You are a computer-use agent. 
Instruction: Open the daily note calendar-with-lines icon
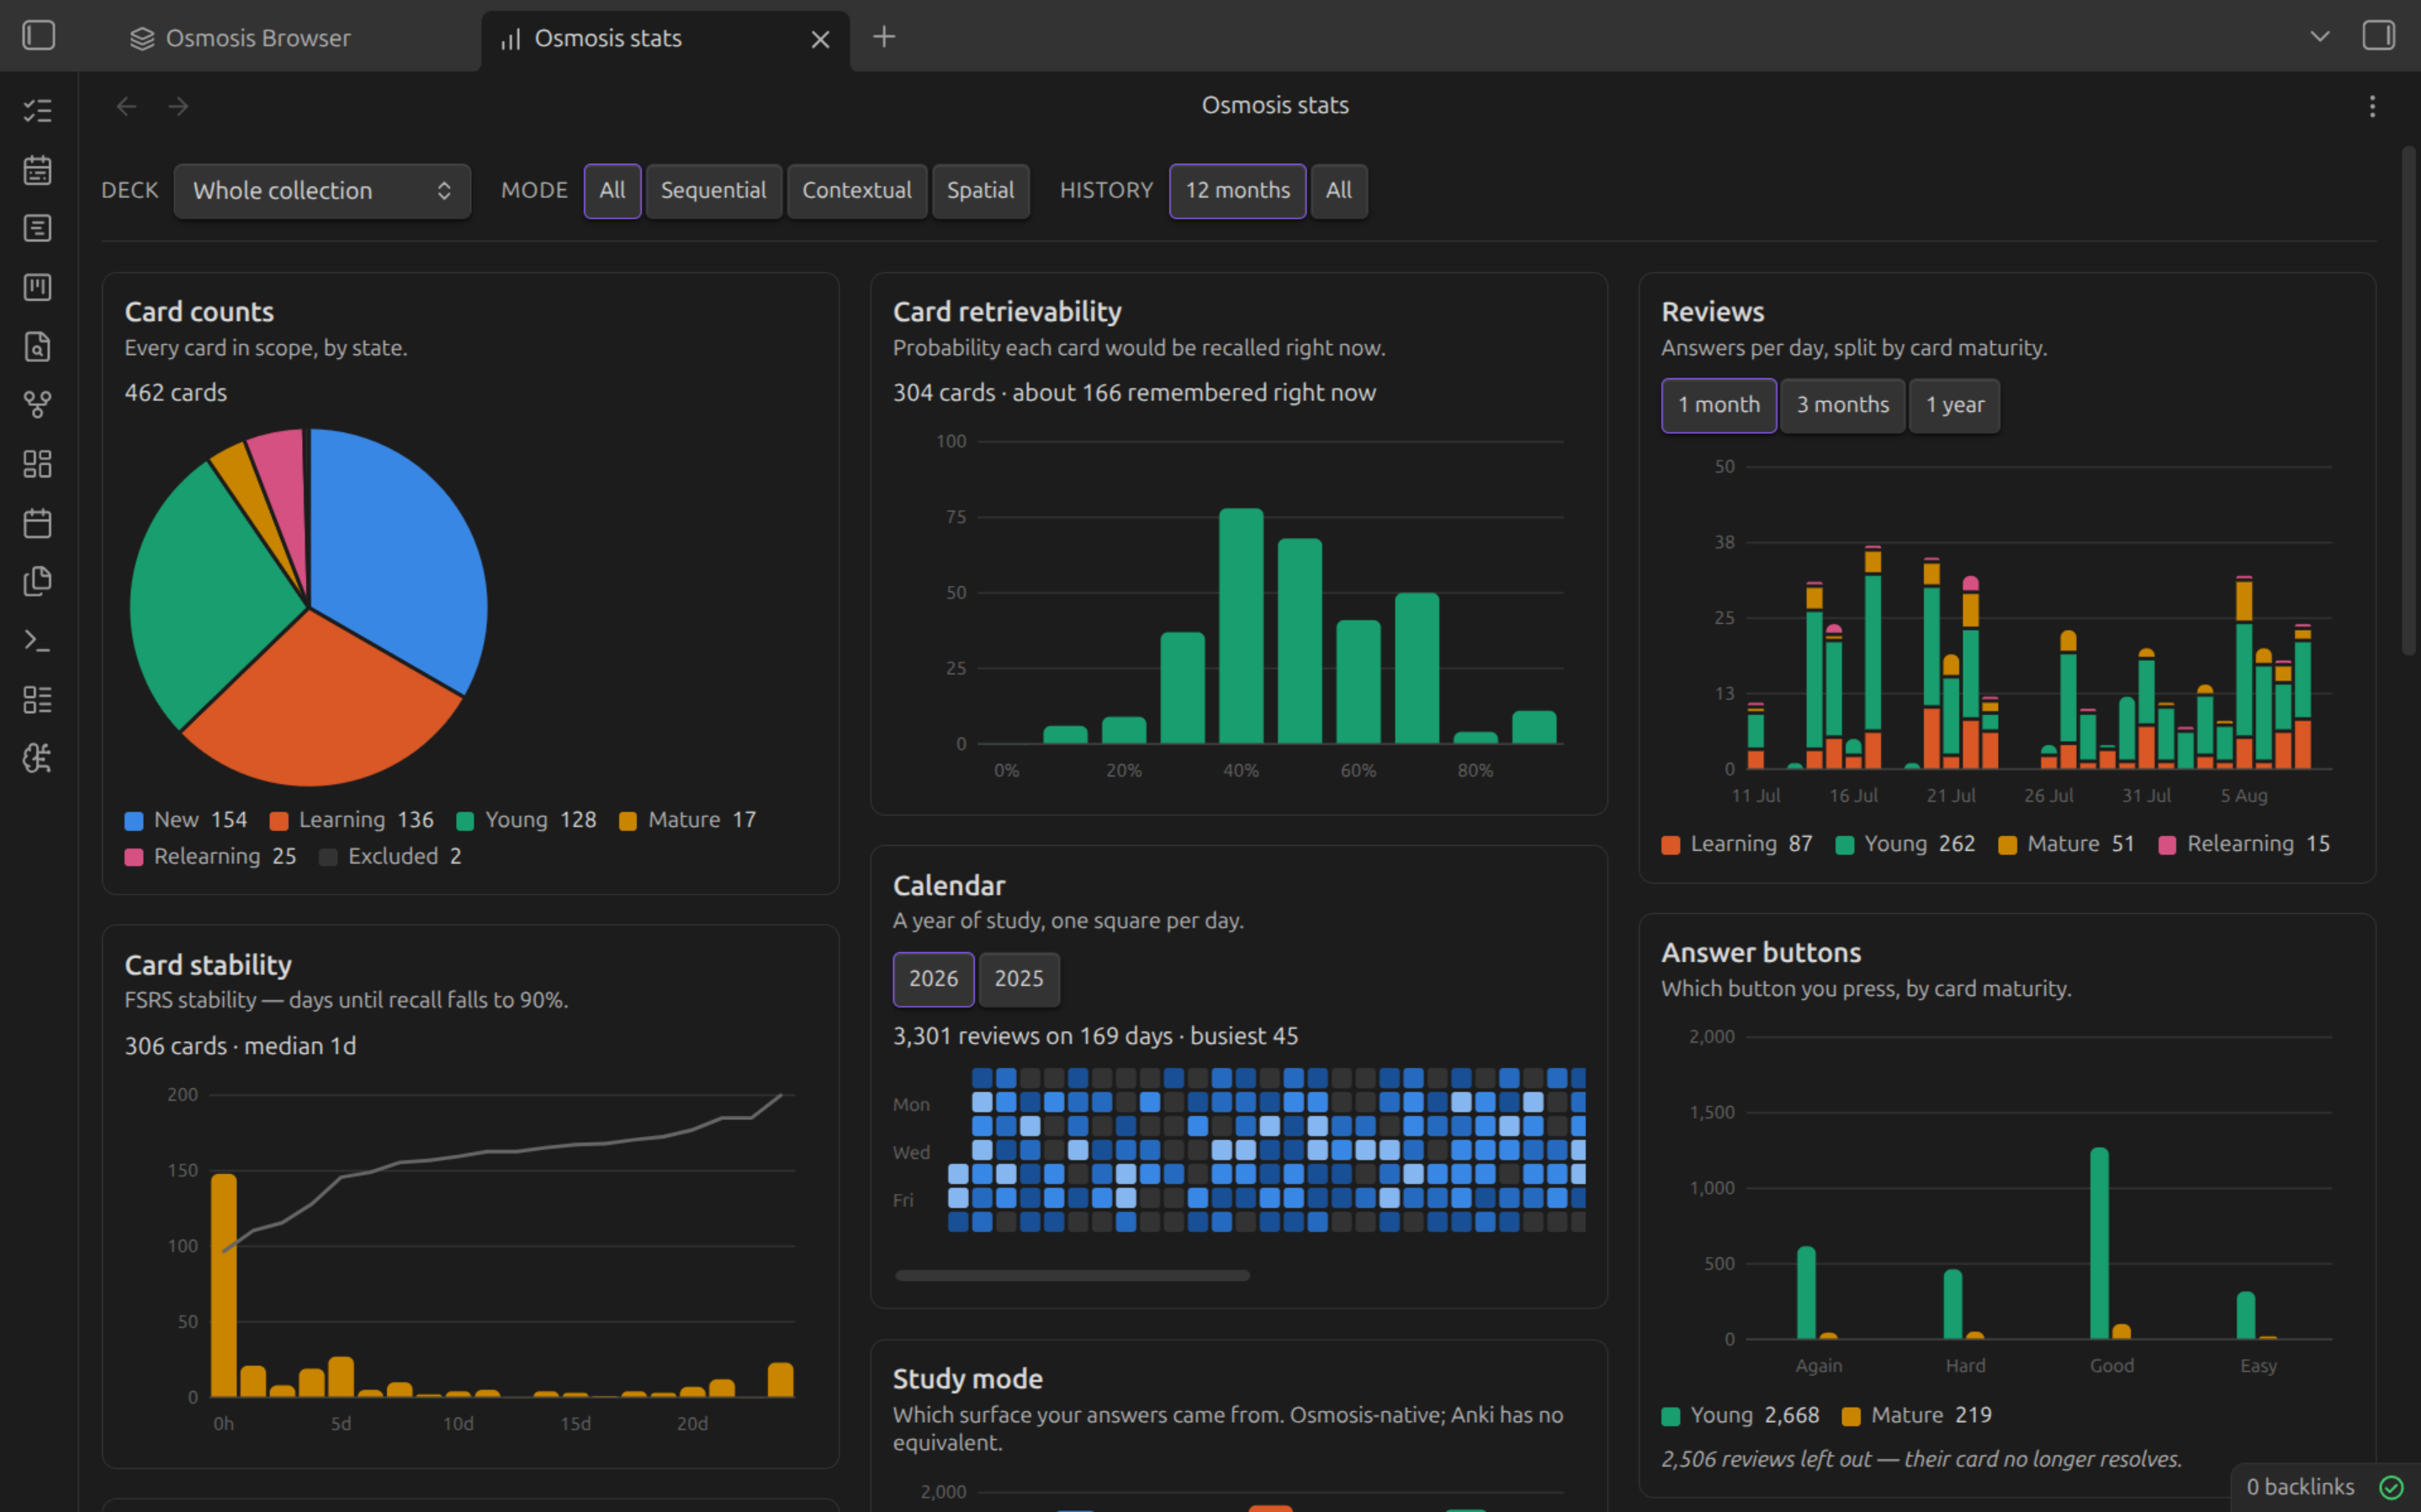click(x=38, y=170)
